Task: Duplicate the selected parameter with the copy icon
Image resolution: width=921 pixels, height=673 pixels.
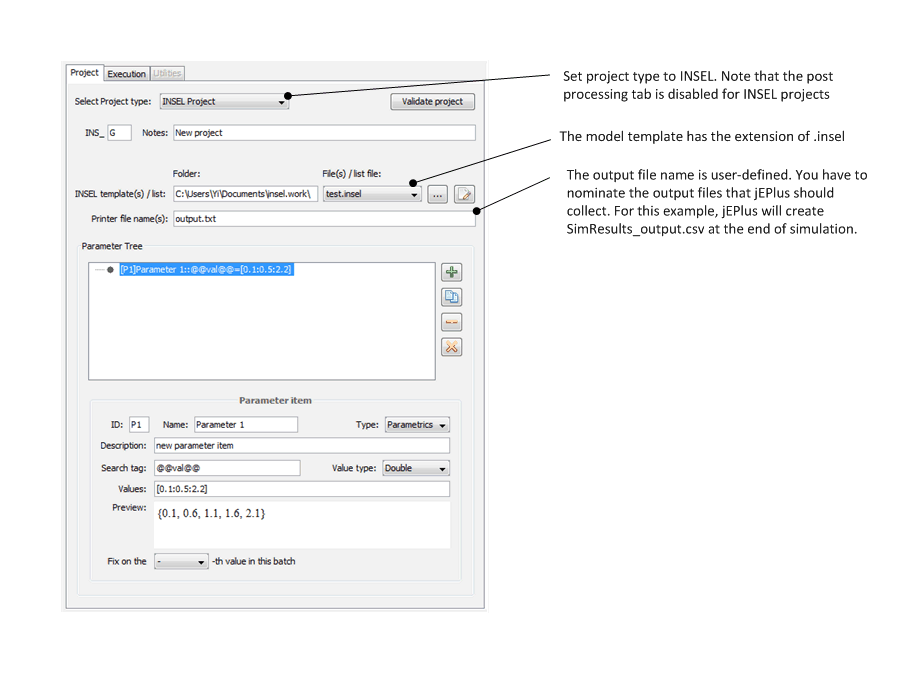Action: click(451, 297)
